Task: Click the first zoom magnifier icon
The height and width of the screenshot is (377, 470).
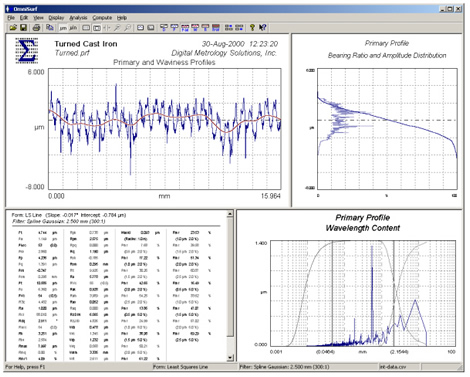Action: (117, 28)
